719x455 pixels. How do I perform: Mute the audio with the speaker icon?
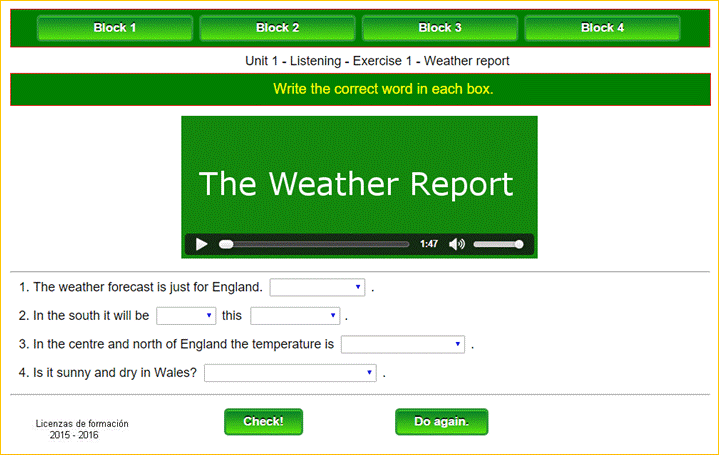click(x=457, y=244)
